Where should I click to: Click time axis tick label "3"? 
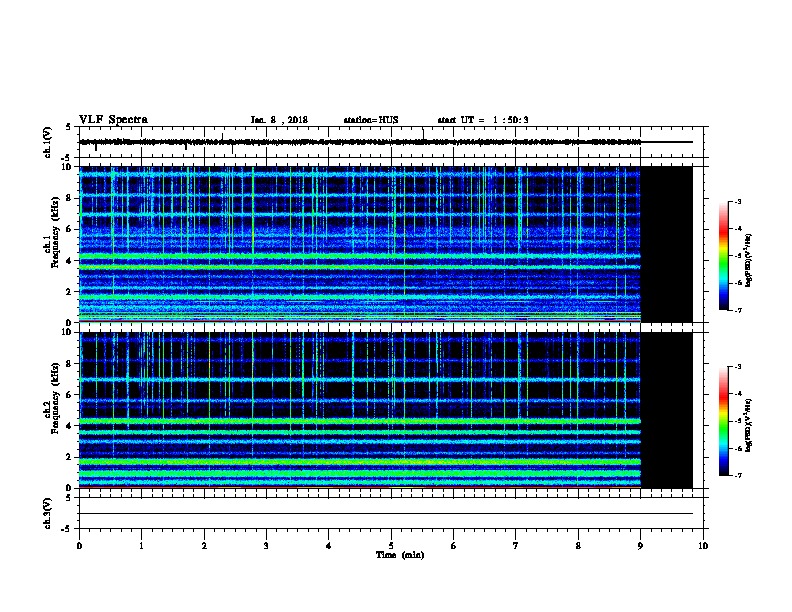[x=266, y=546]
